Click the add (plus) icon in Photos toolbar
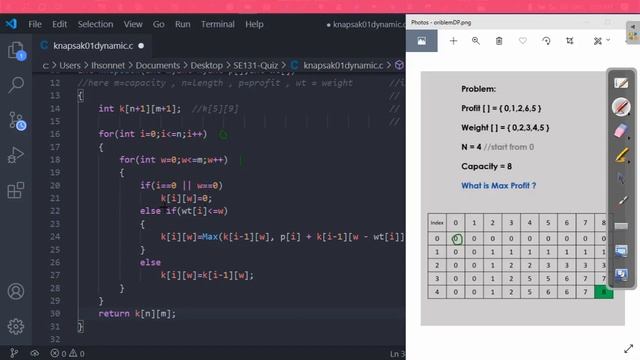The height and width of the screenshot is (360, 640). (453, 41)
